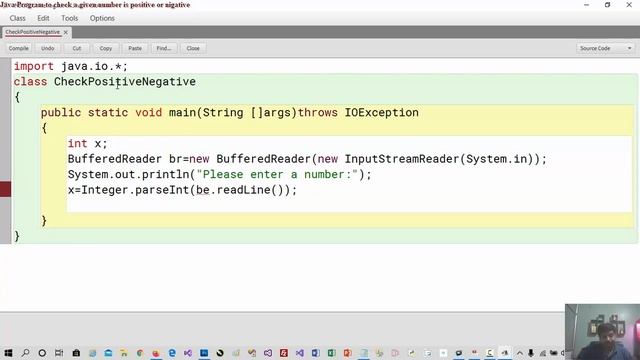Open Microsoft Word from the taskbar
Screen dimensions: 640x360
pos(316,353)
